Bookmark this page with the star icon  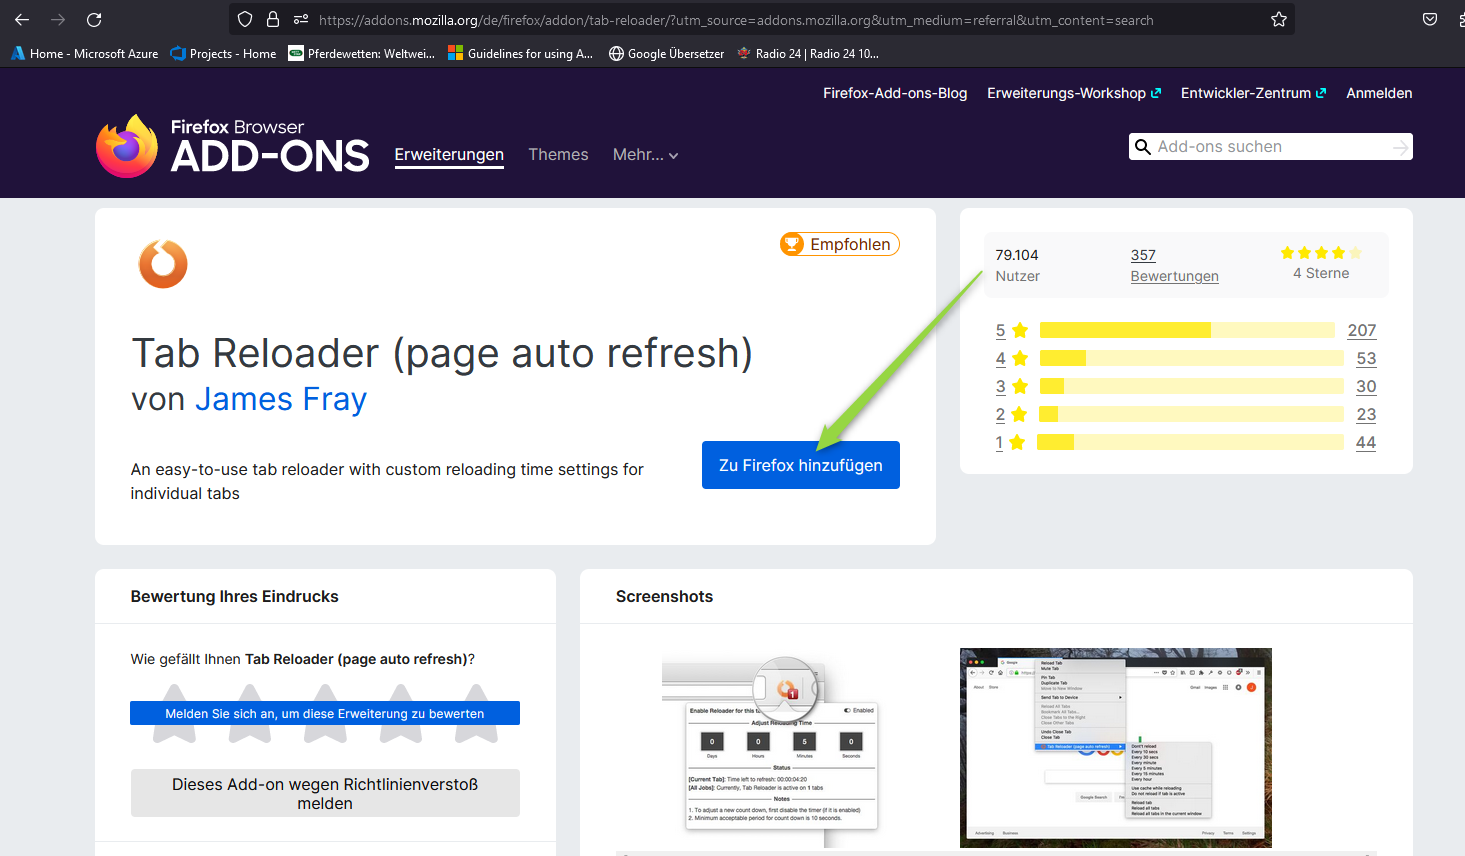pyautogui.click(x=1278, y=20)
